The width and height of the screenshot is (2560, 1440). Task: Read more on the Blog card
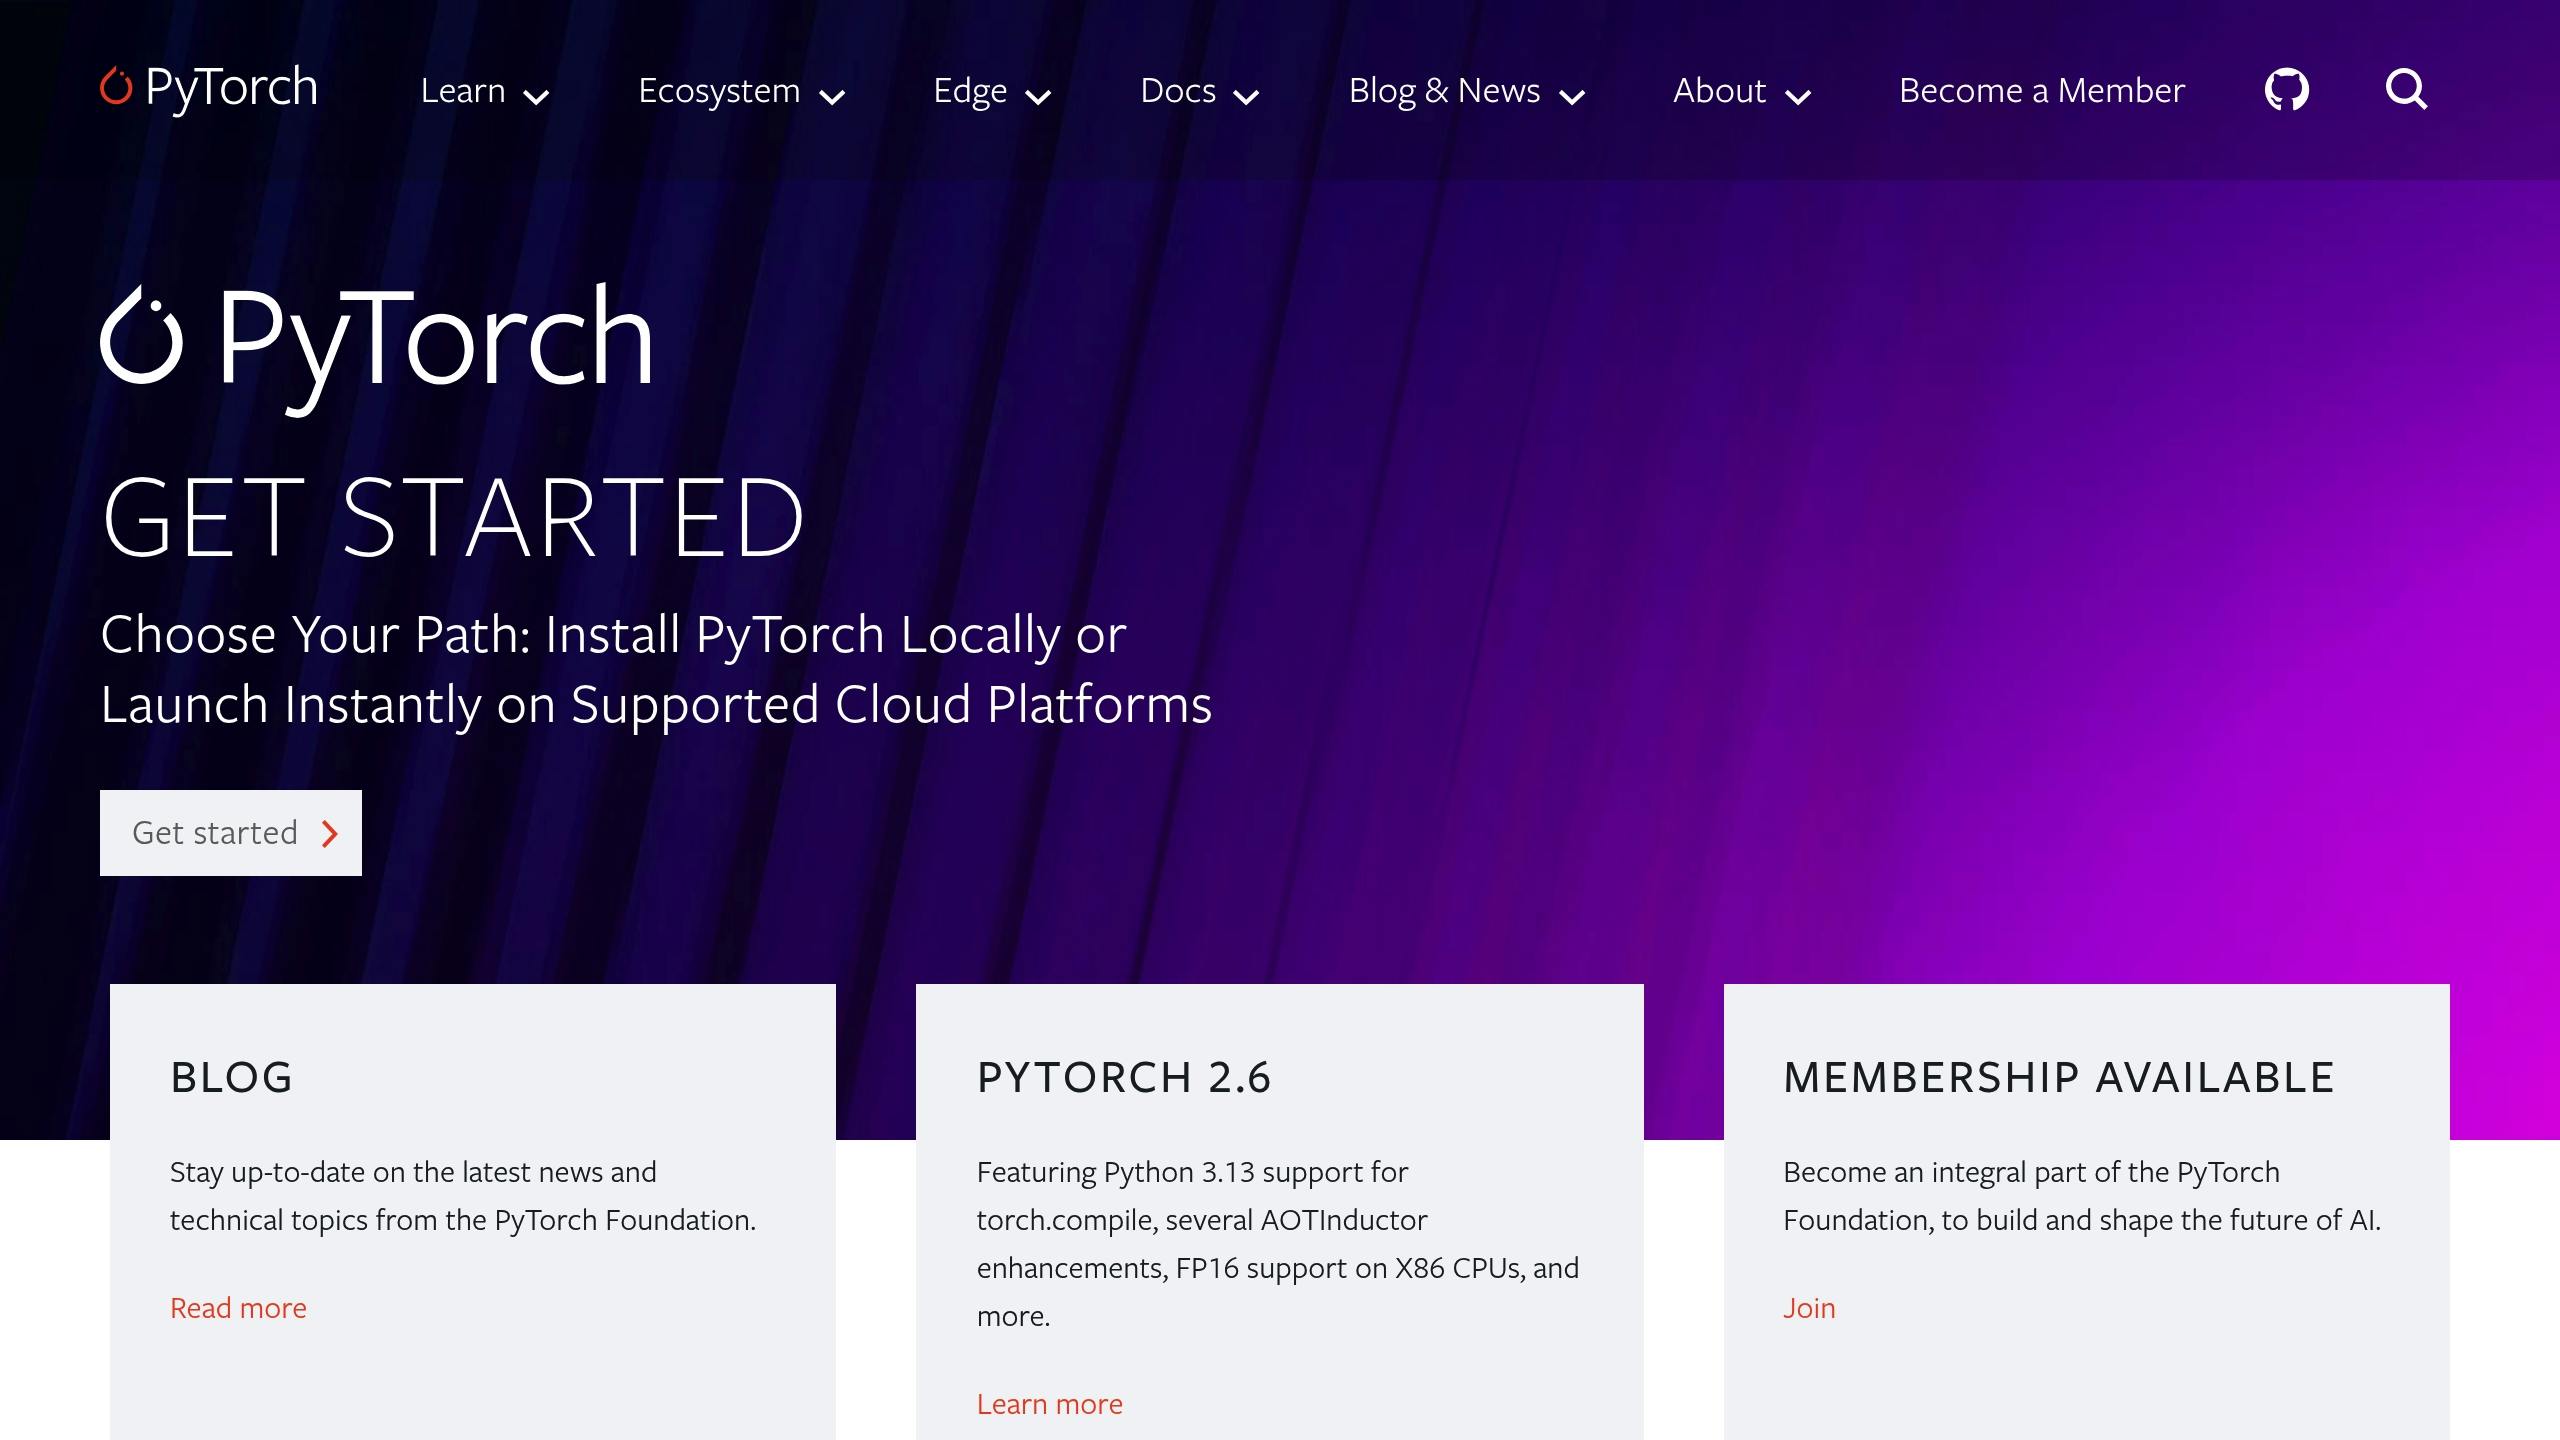click(237, 1308)
